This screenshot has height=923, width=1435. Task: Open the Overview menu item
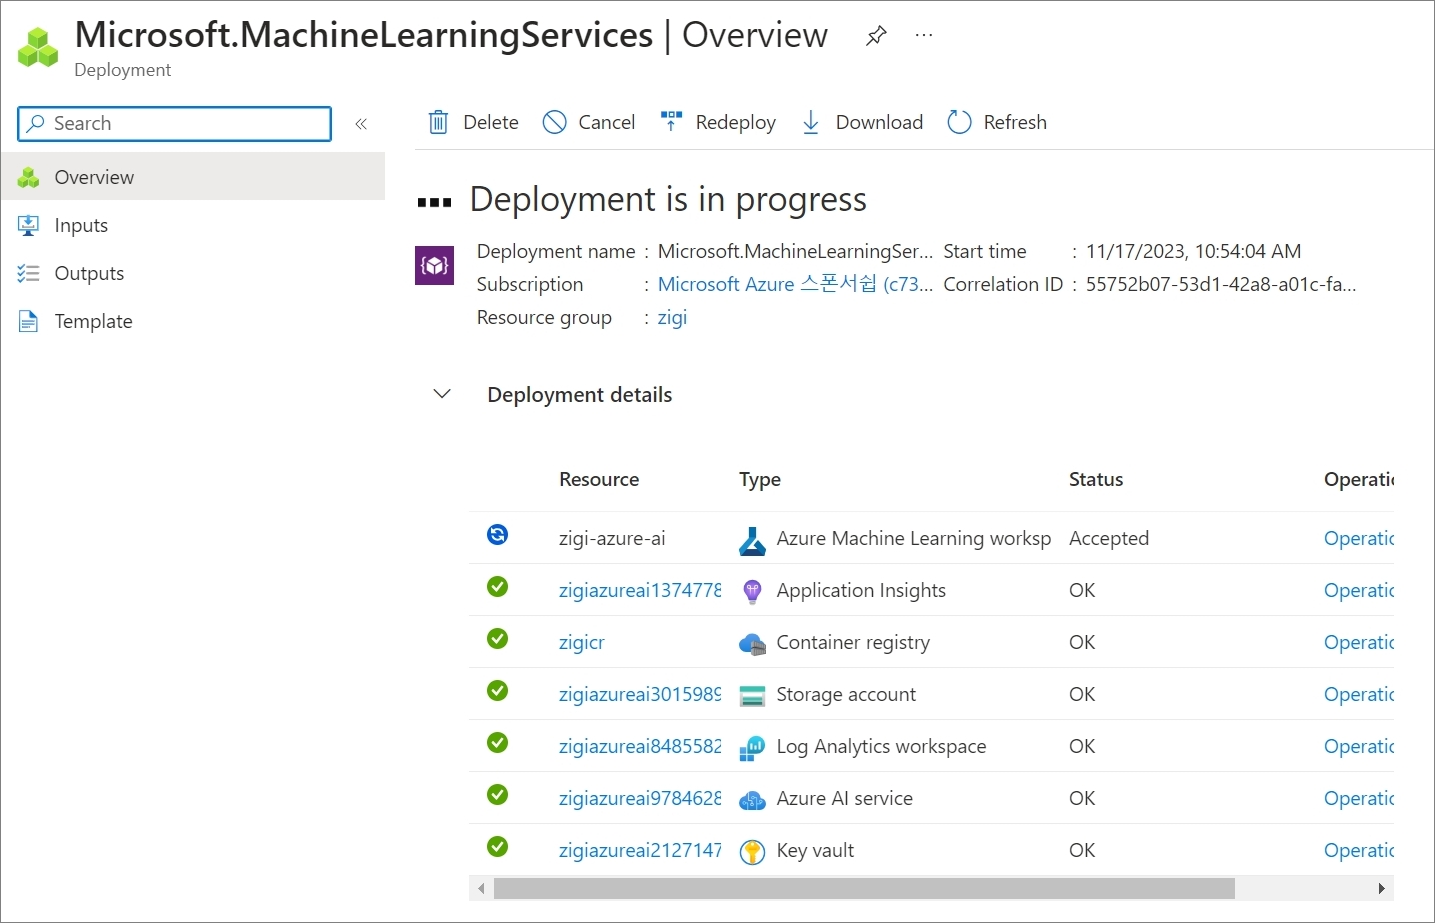[x=193, y=177]
